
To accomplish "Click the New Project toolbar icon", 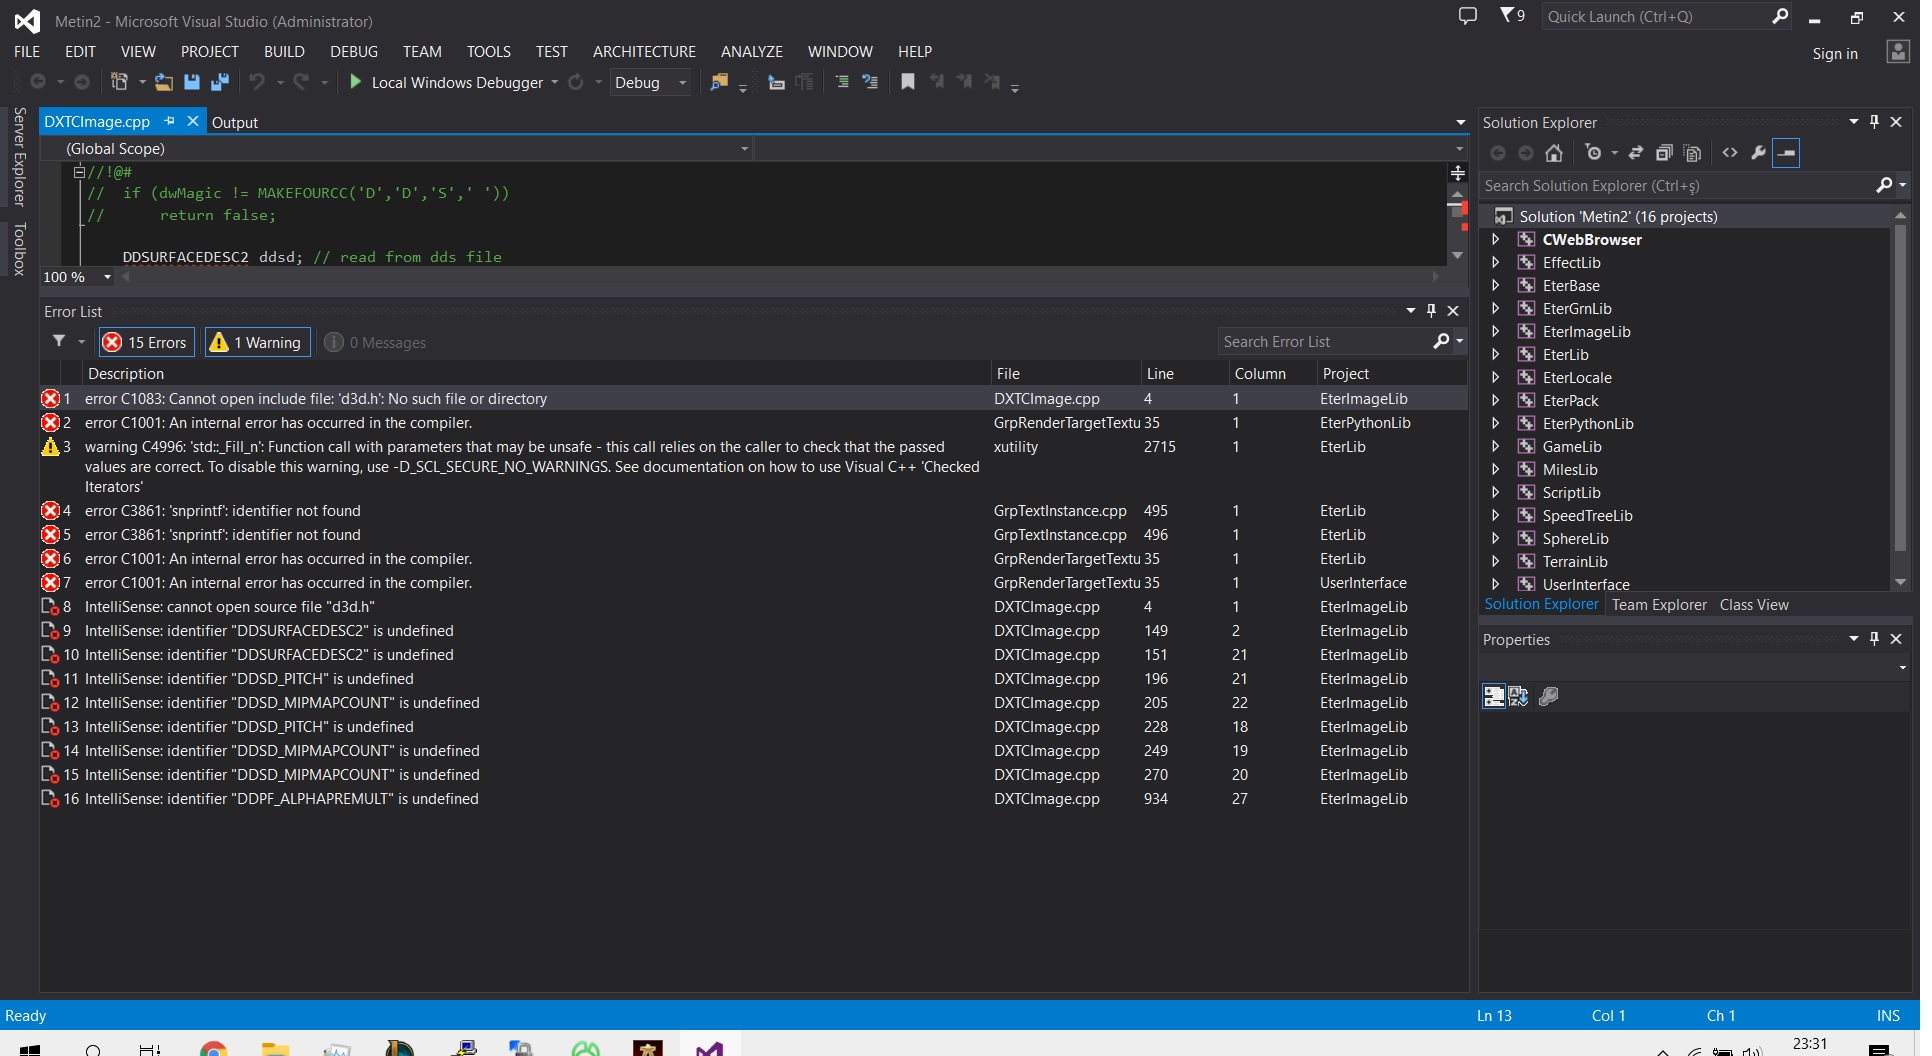I will click(119, 82).
